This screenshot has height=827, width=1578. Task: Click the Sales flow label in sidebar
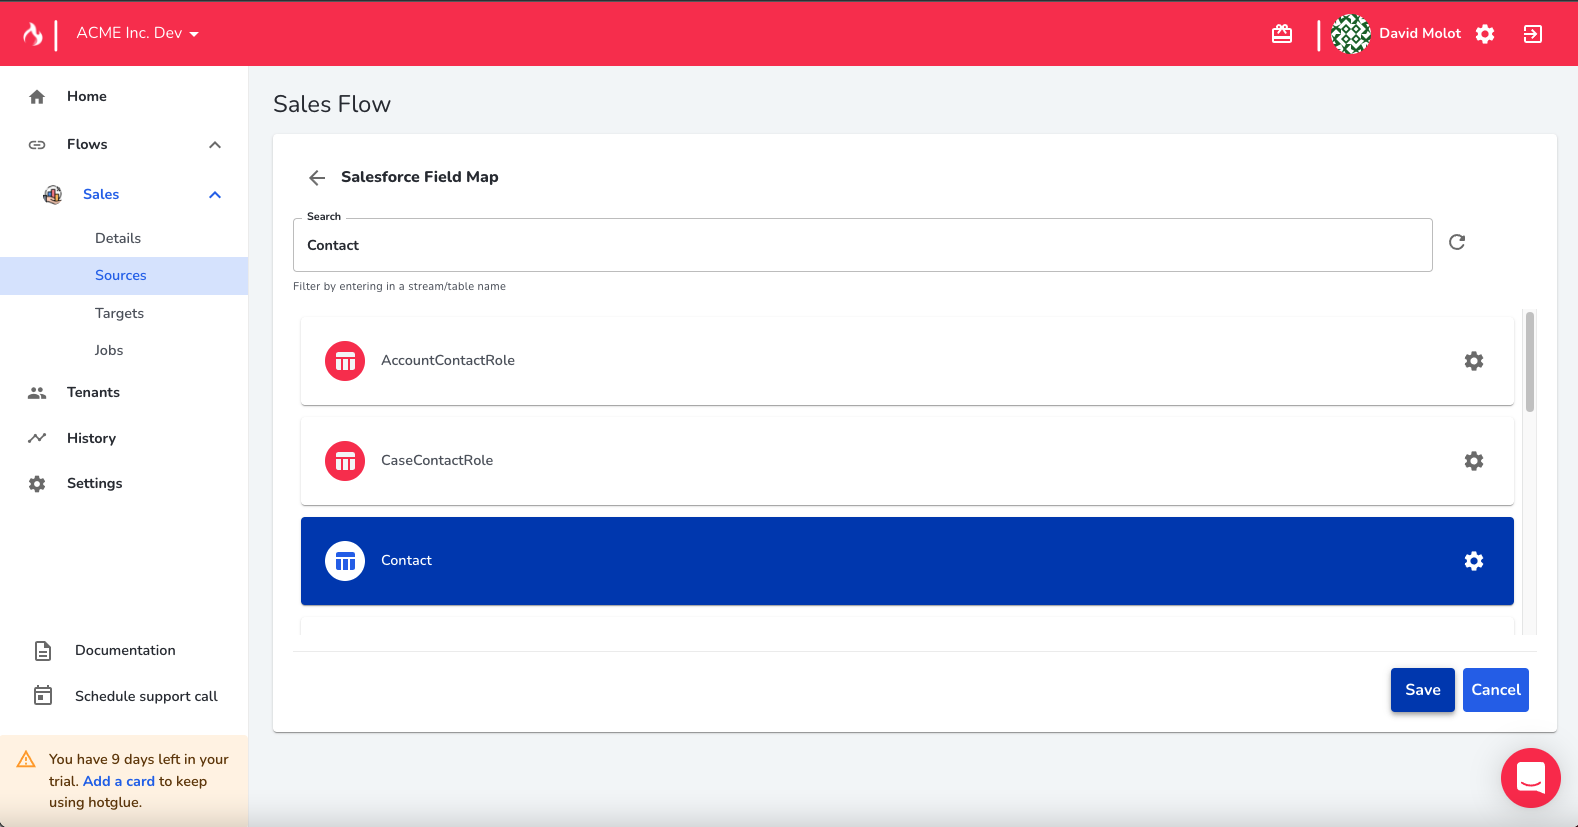pyautogui.click(x=101, y=194)
